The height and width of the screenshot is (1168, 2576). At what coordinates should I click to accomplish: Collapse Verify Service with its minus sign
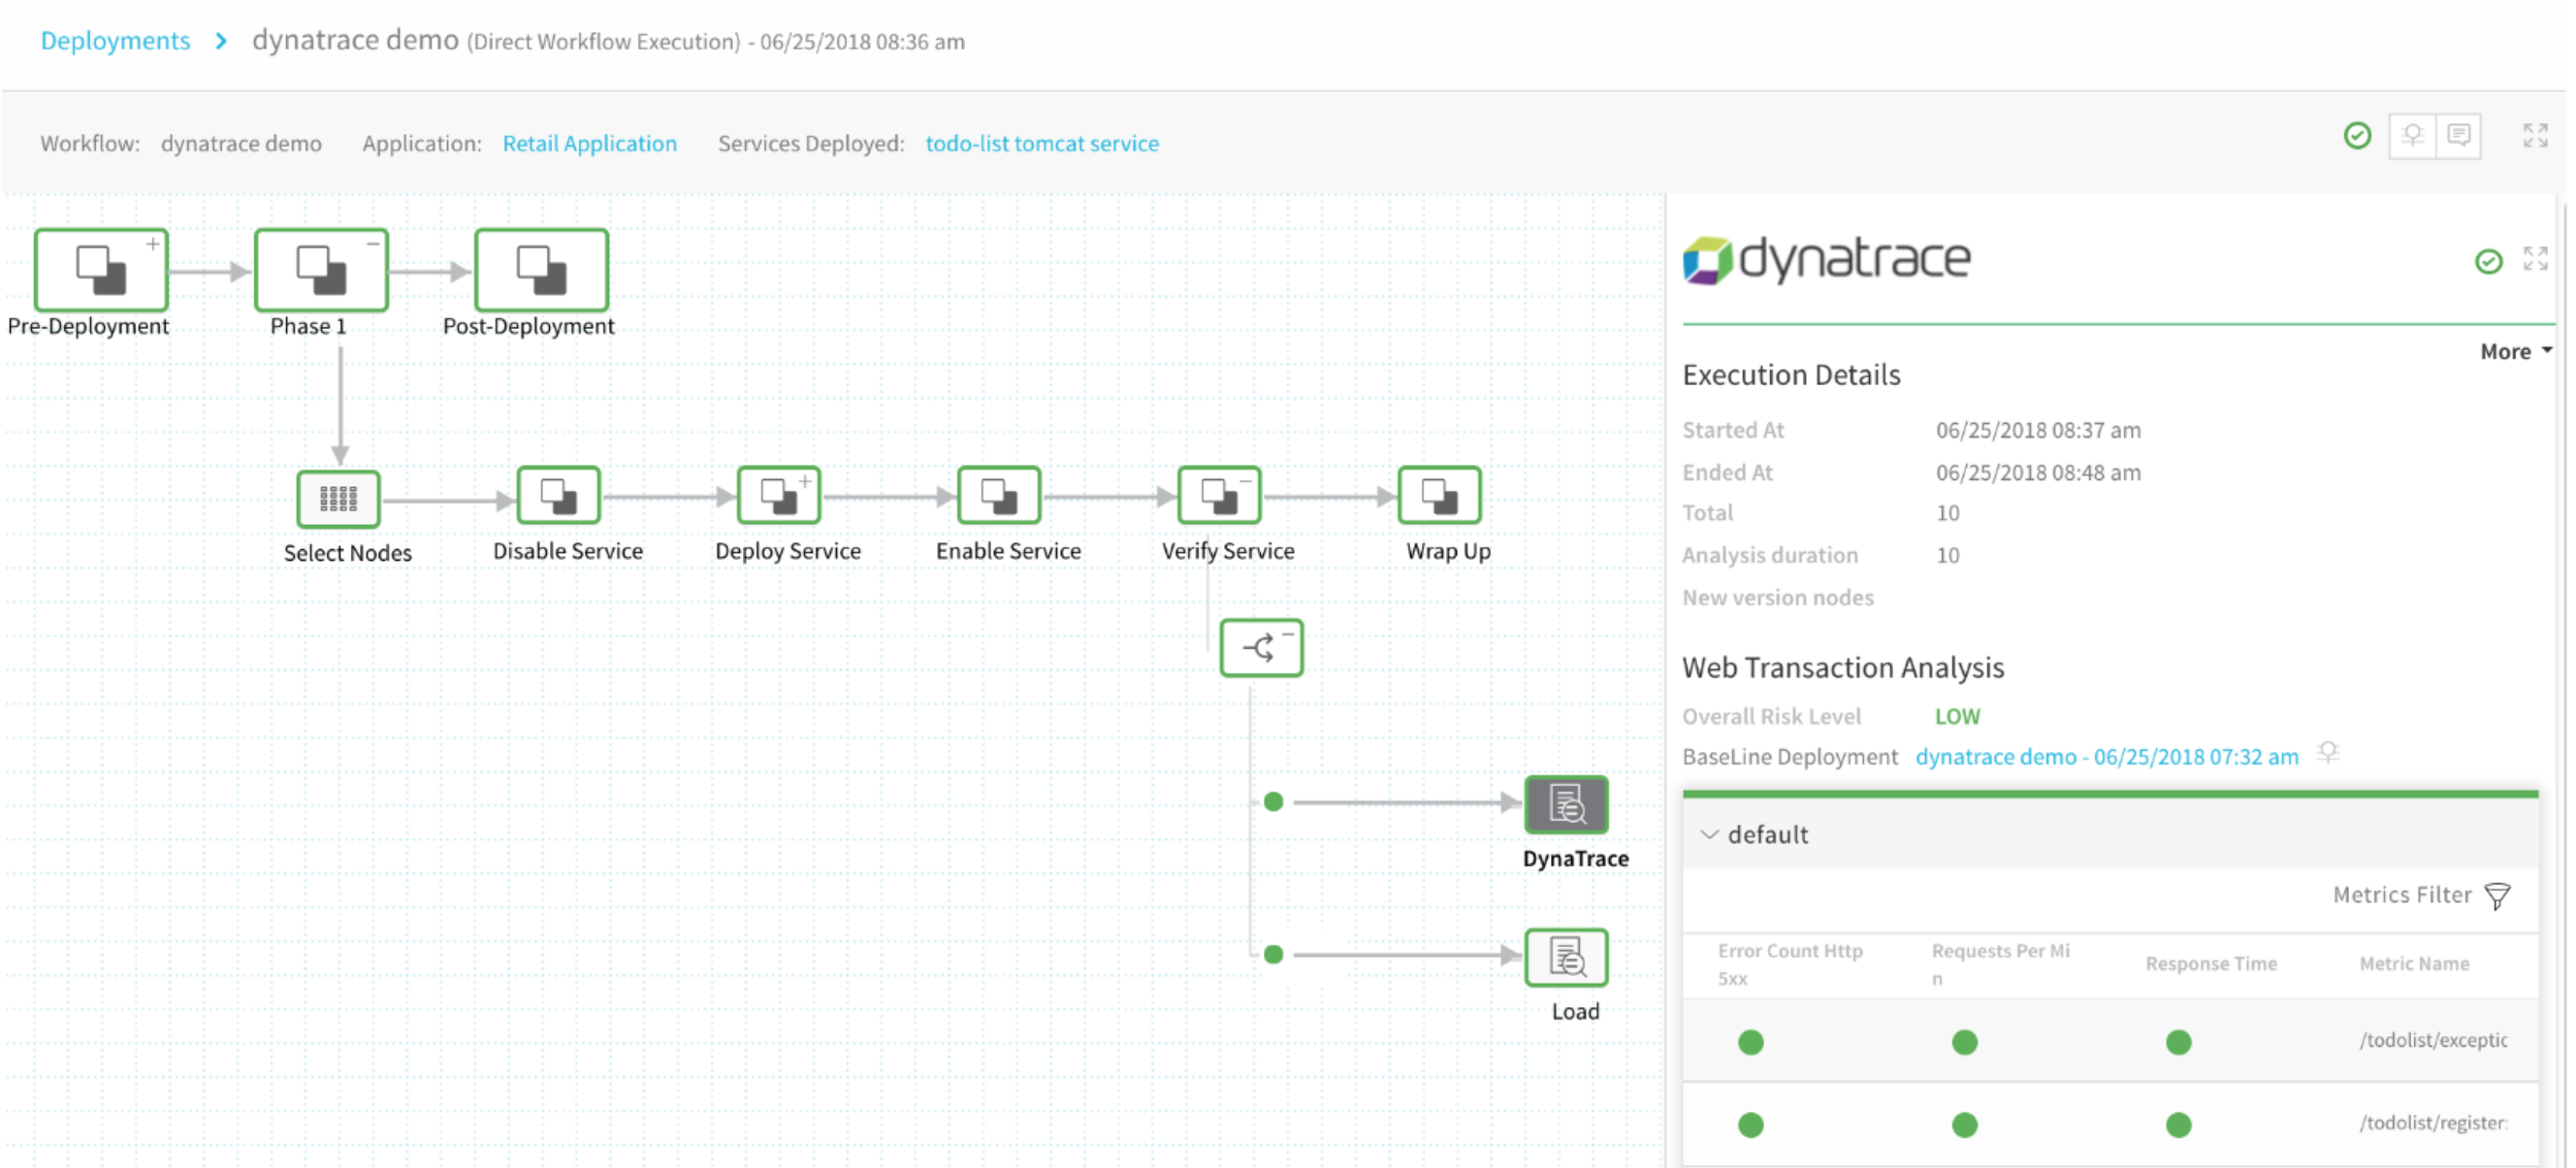coord(1246,481)
